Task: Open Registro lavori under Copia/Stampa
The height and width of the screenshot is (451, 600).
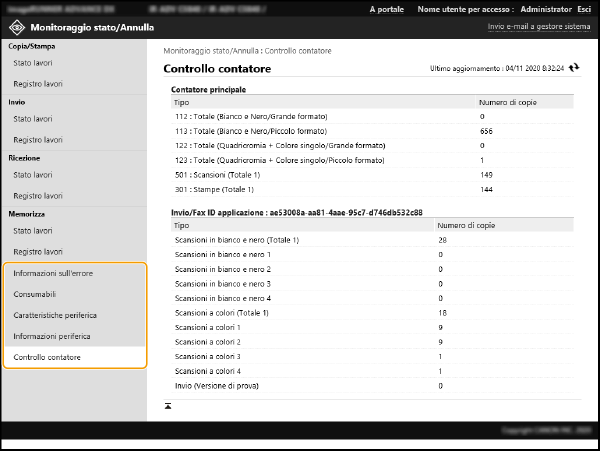Action: click(x=38, y=84)
